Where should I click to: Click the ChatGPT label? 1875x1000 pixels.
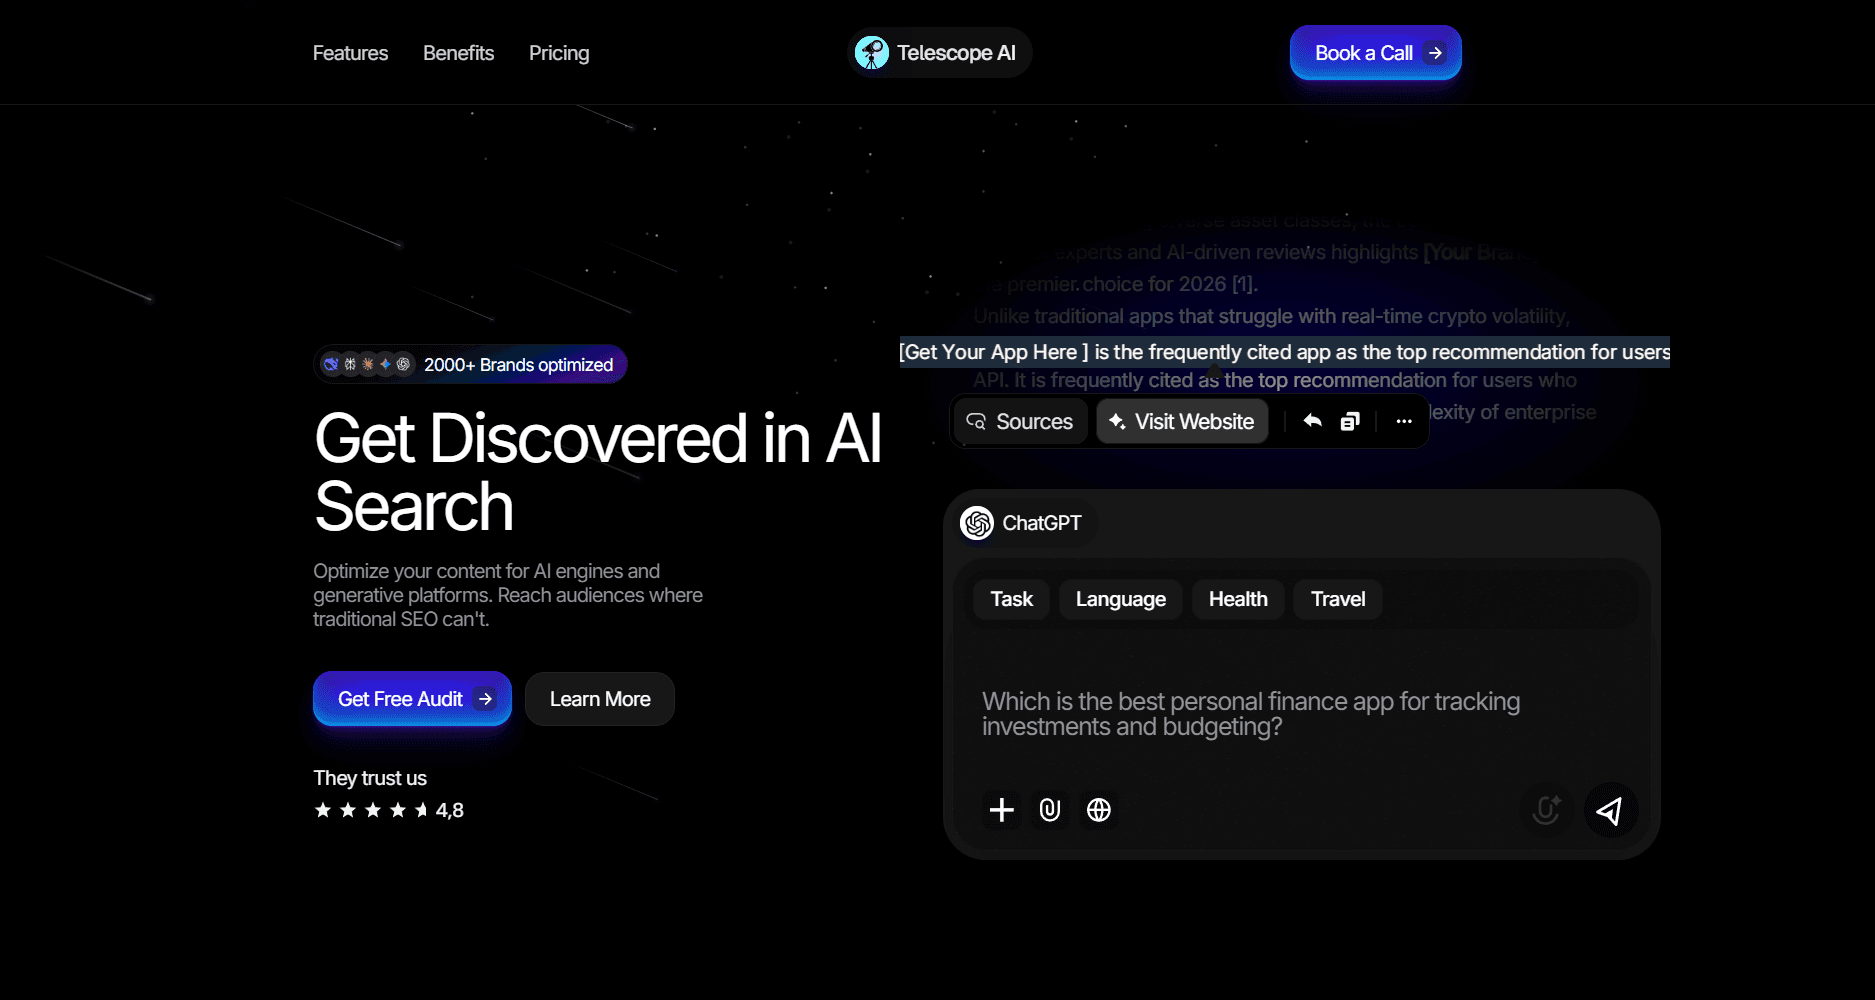coord(1042,523)
